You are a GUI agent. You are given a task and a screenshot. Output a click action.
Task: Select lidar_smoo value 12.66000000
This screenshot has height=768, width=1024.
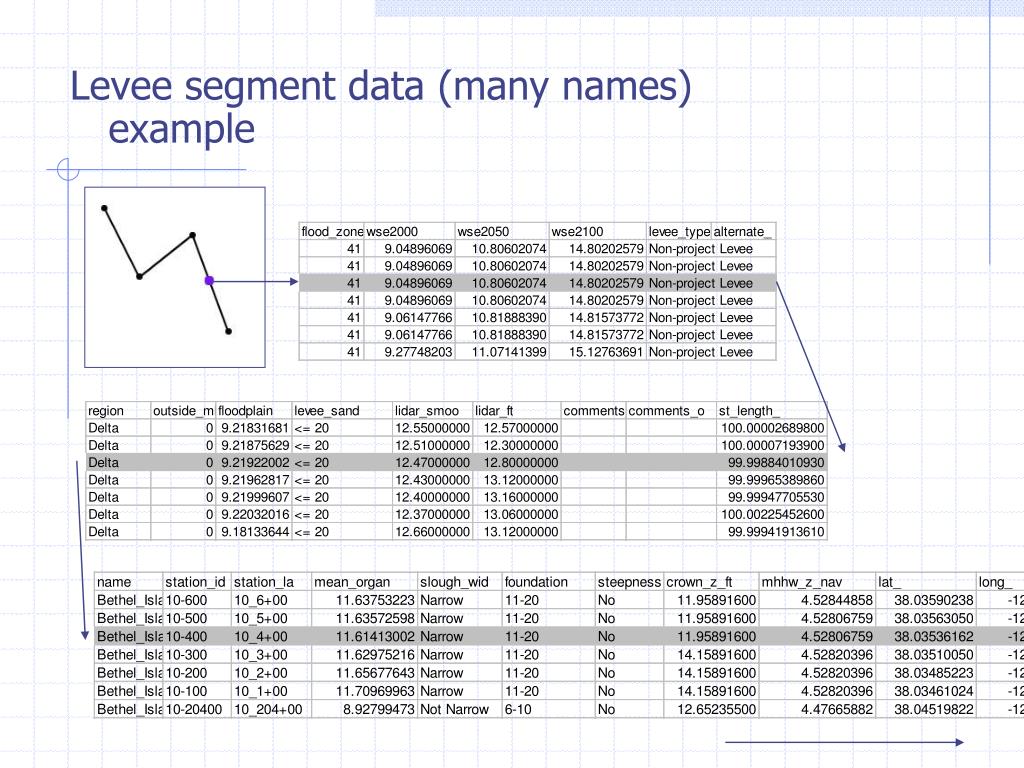point(432,532)
